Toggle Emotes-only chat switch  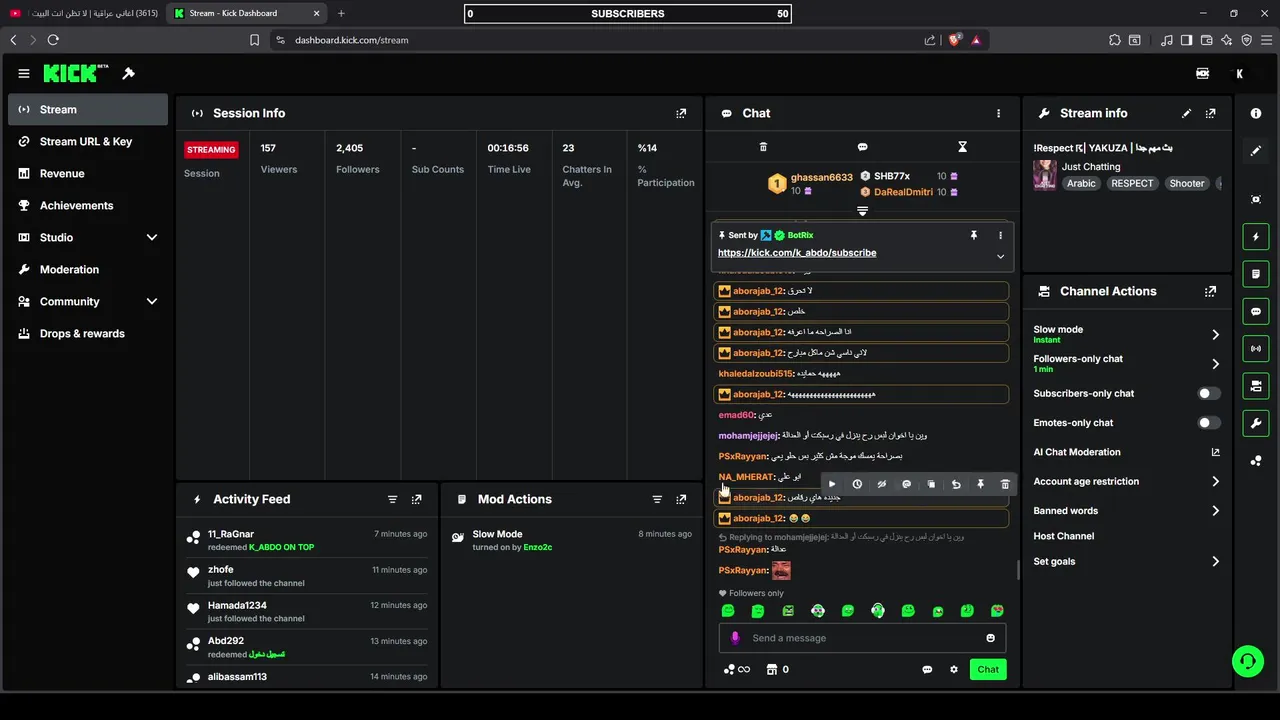point(1209,422)
